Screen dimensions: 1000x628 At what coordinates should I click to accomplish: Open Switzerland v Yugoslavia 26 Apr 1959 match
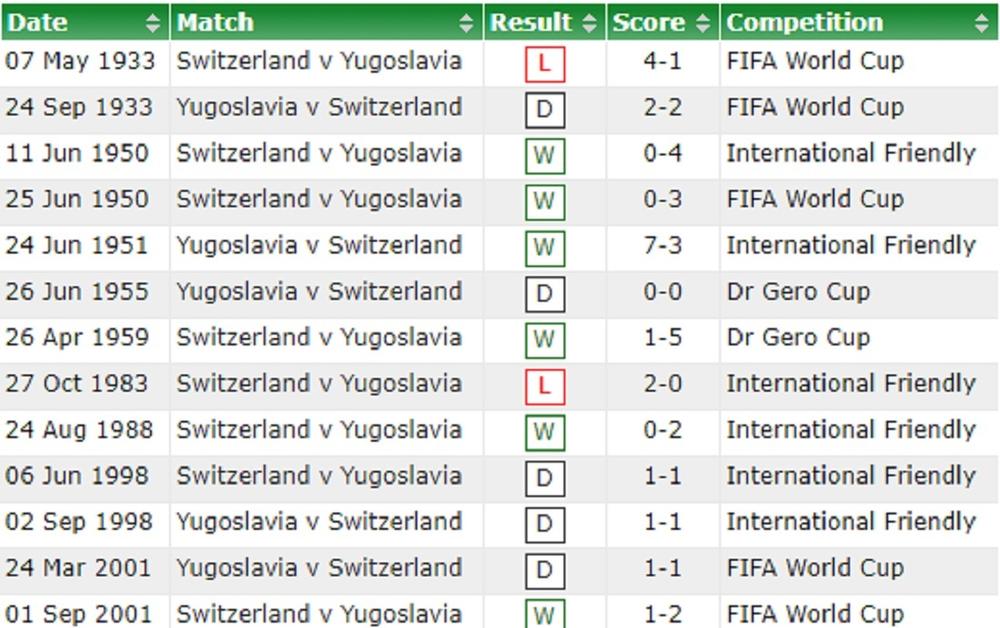(x=319, y=338)
